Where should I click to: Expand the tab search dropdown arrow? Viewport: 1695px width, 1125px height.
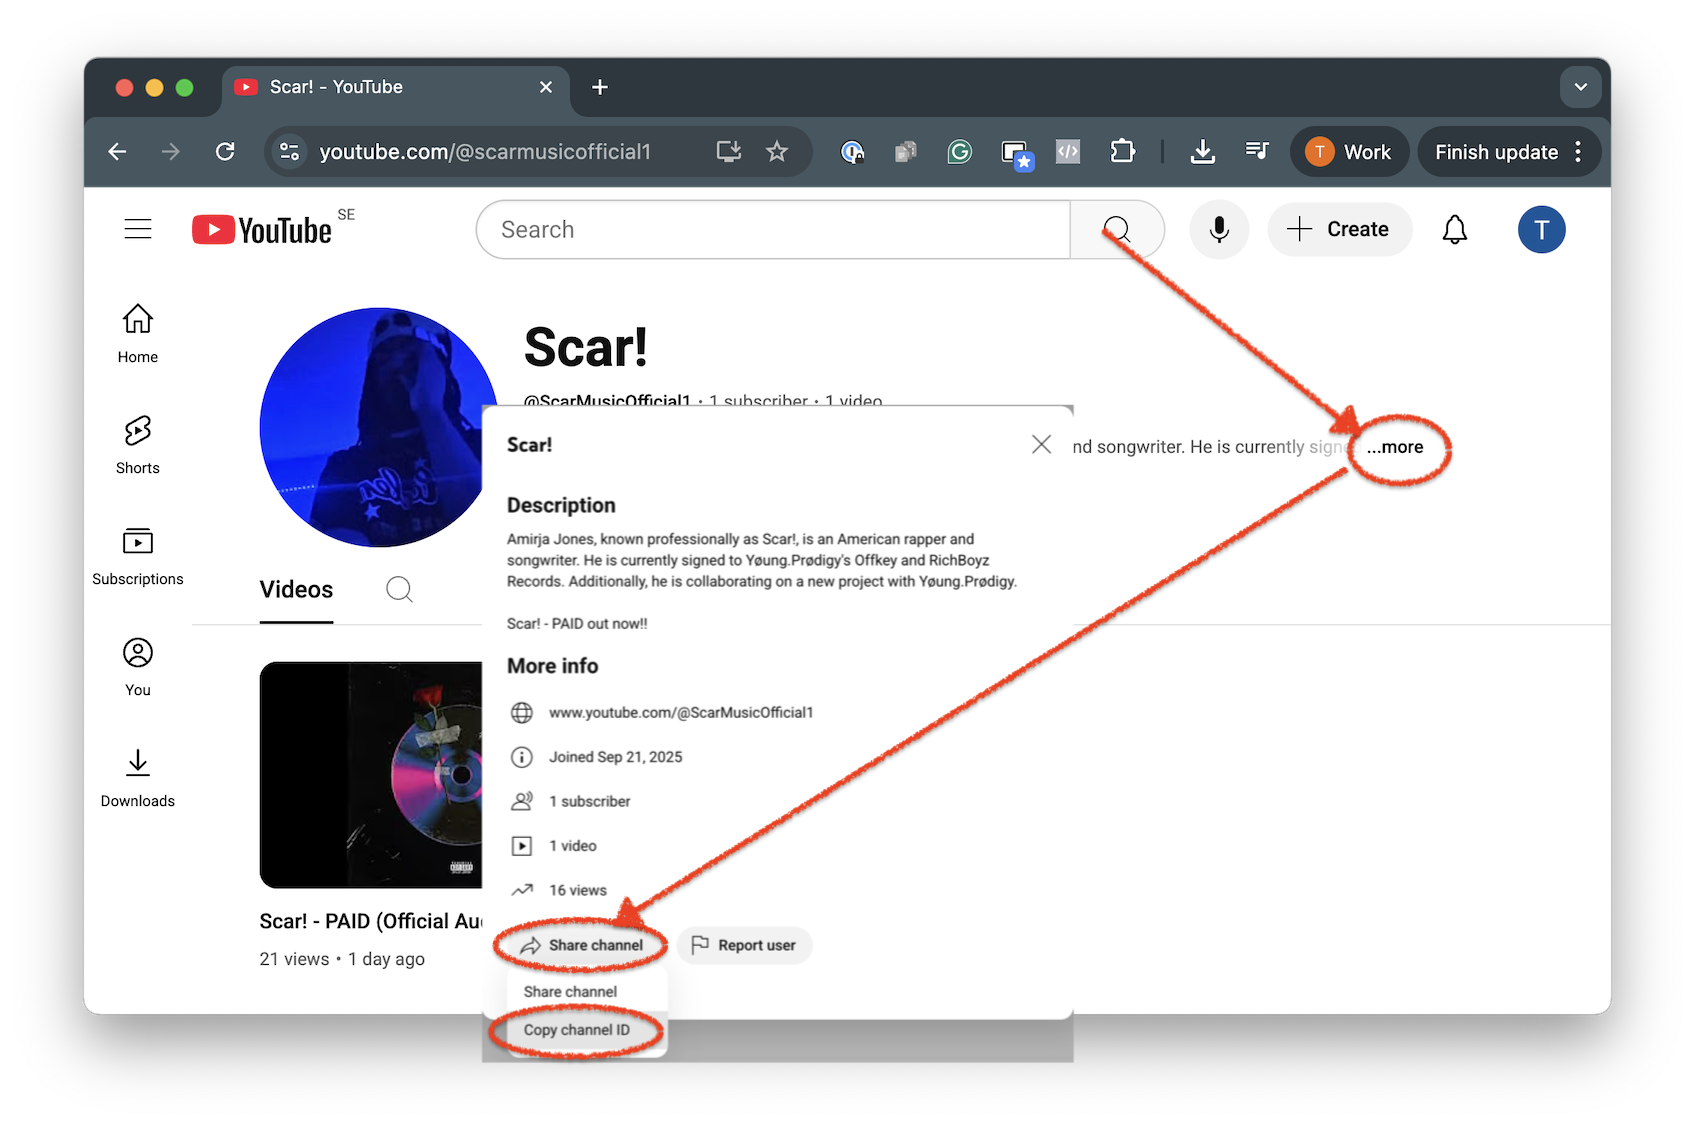tap(1580, 87)
